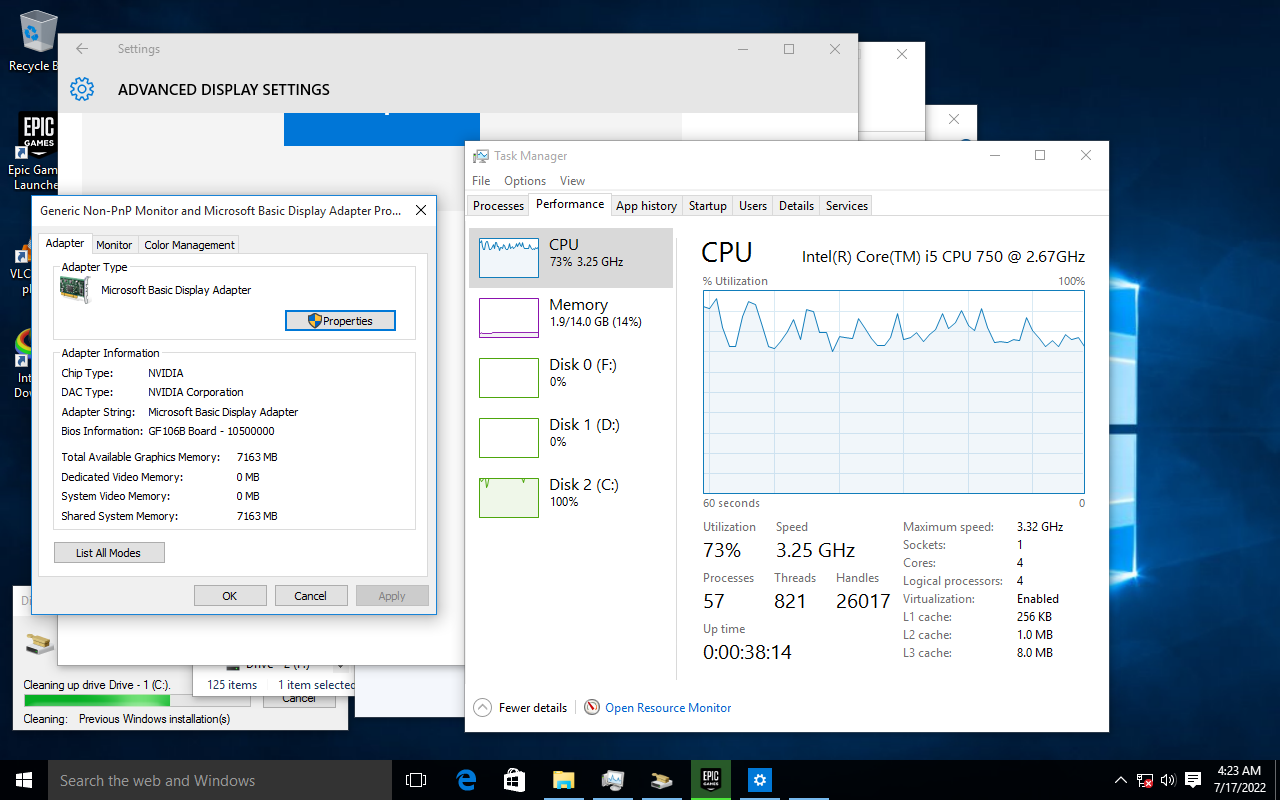Click the Search the web and Windows box
The image size is (1280, 800).
pos(220,780)
